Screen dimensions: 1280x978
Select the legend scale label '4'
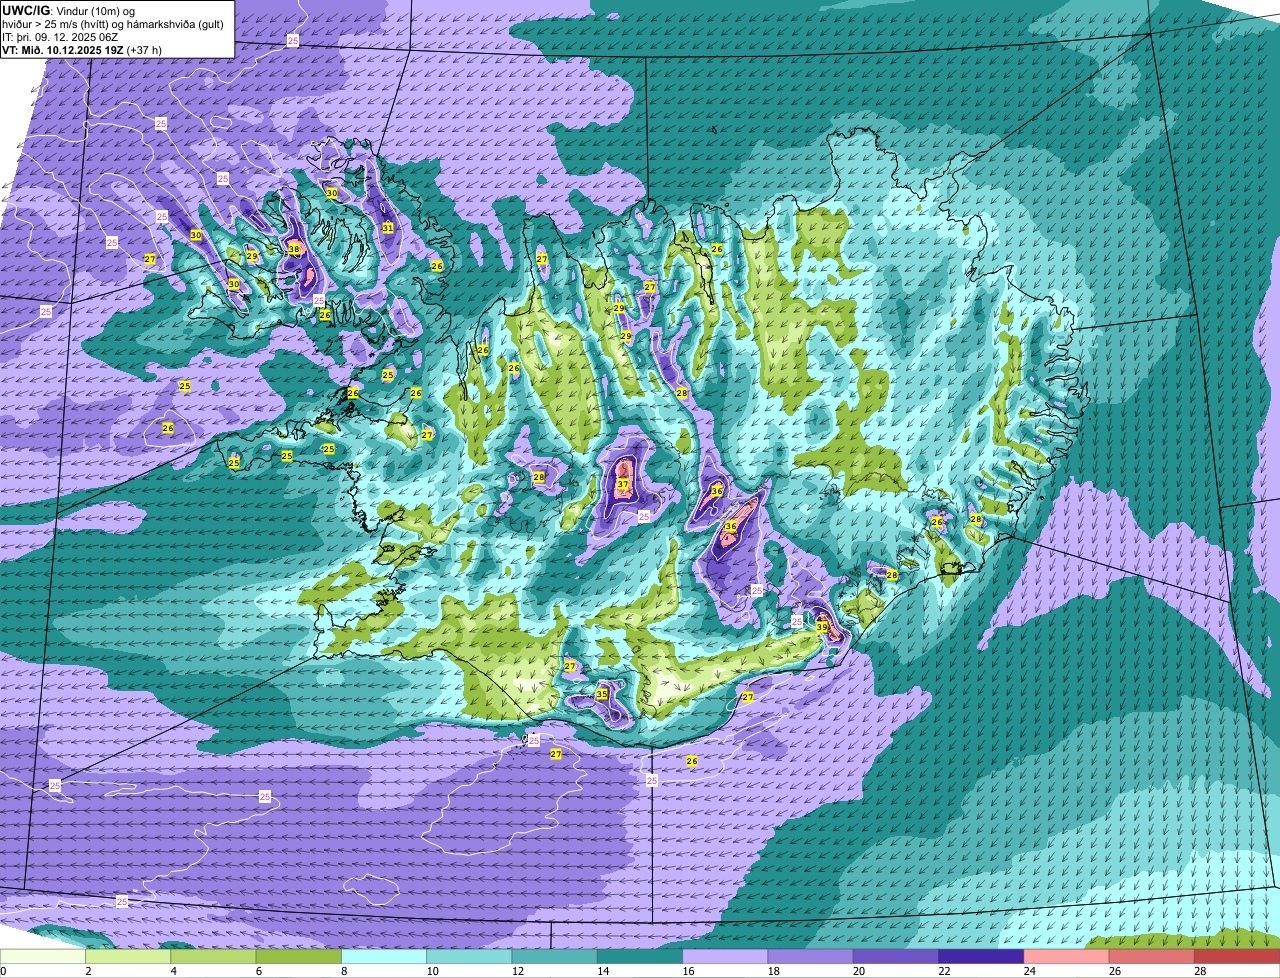173,971
